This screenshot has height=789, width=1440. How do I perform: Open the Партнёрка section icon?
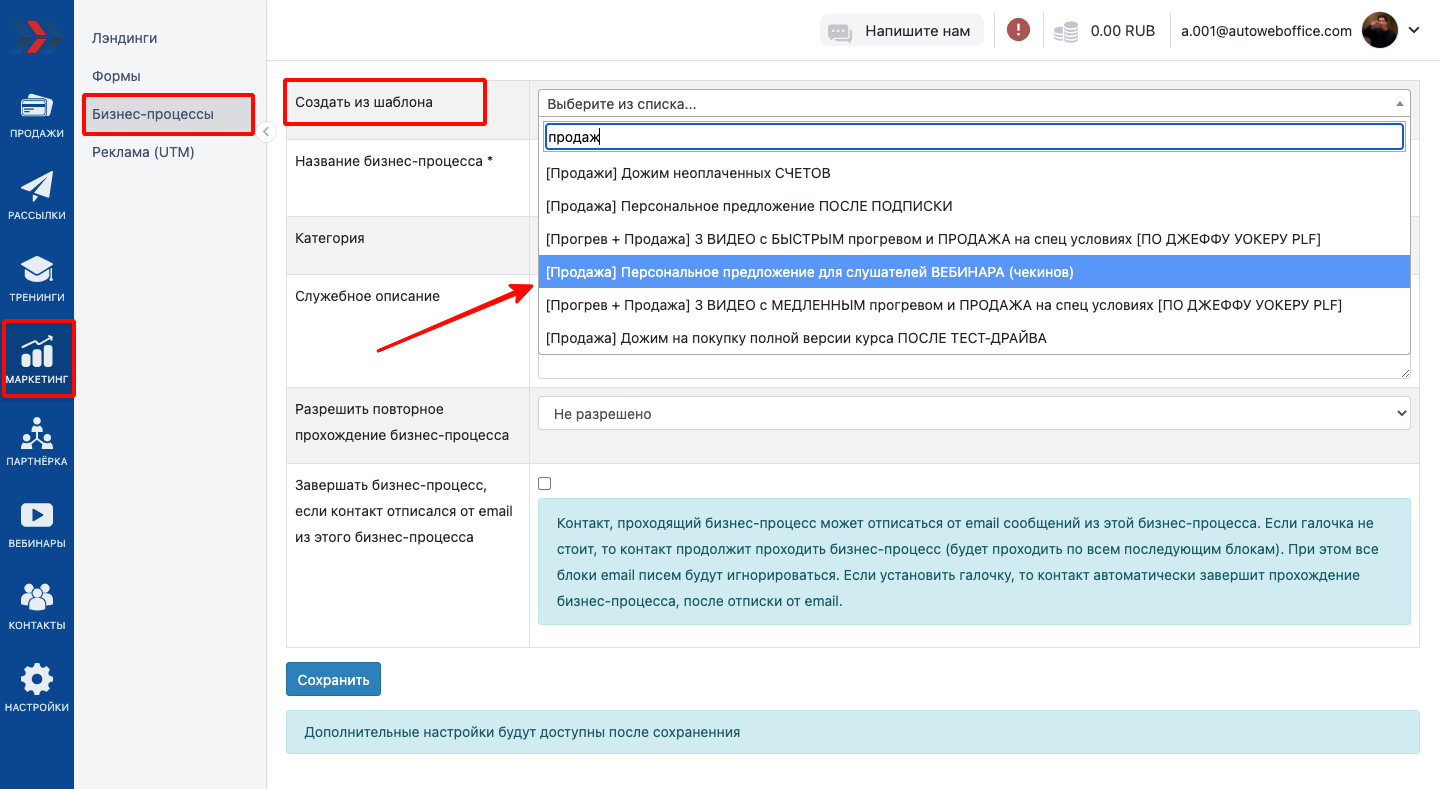pyautogui.click(x=37, y=442)
